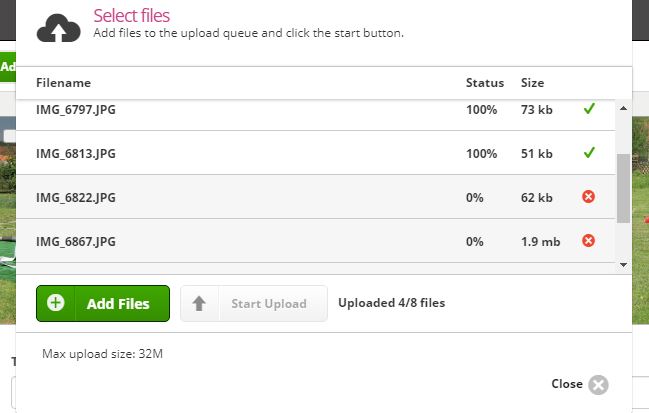Click the plus icon in Add Files

point(55,303)
